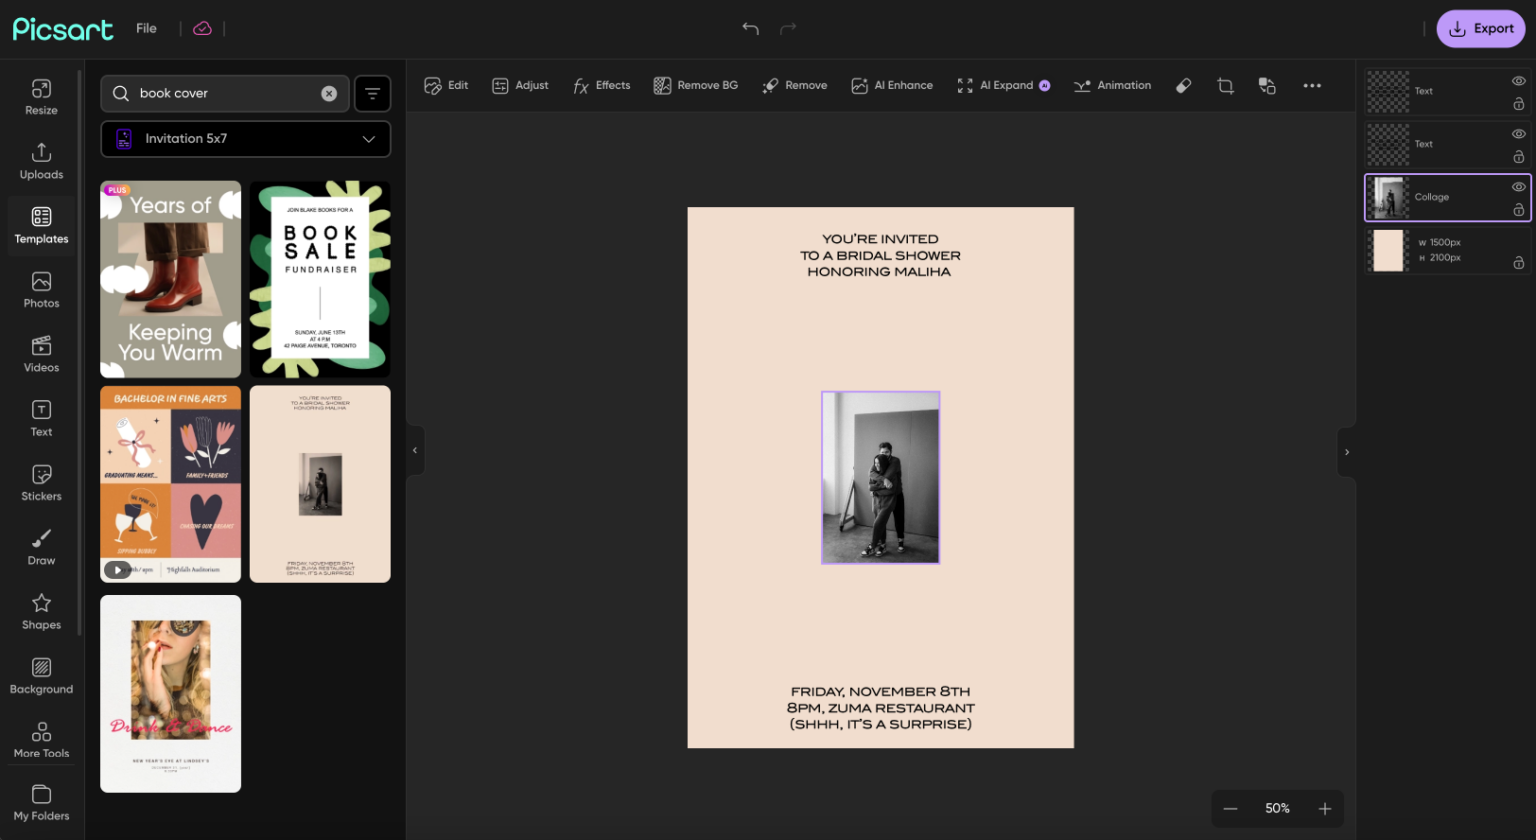Open the search filter options
The width and height of the screenshot is (1536, 840).
coord(372,94)
